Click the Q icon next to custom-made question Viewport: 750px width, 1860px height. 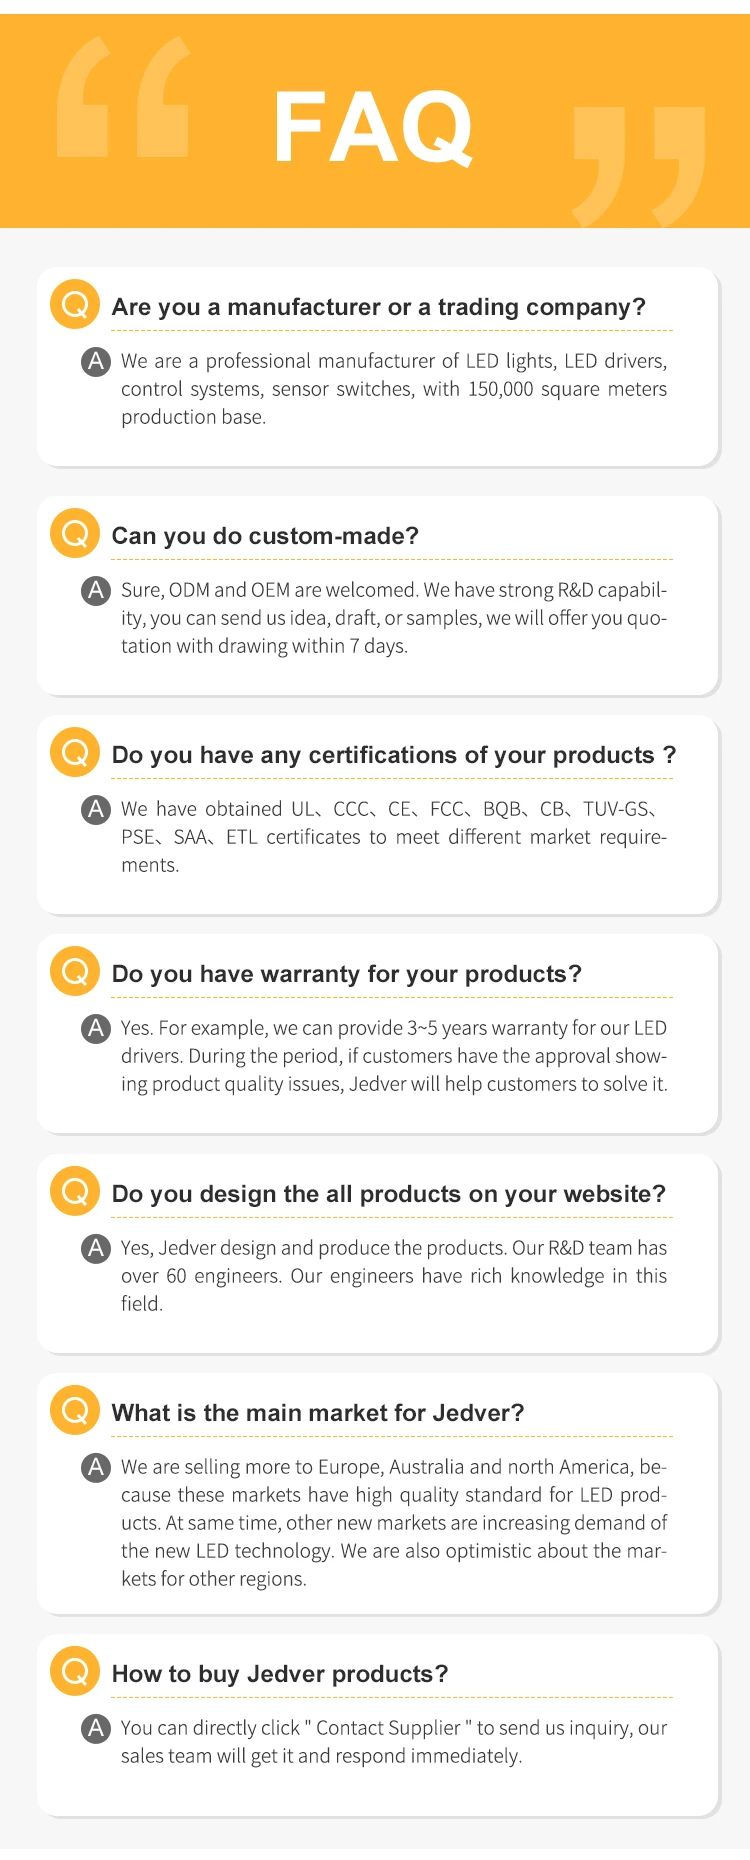[x=75, y=533]
